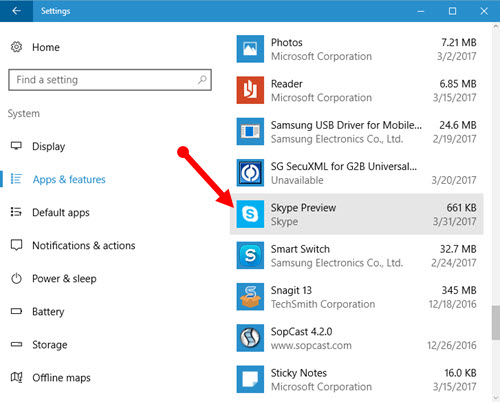Viewport: 500px width, 402px height.
Task: Select the Snagit 13 entry name
Action: pos(291,290)
